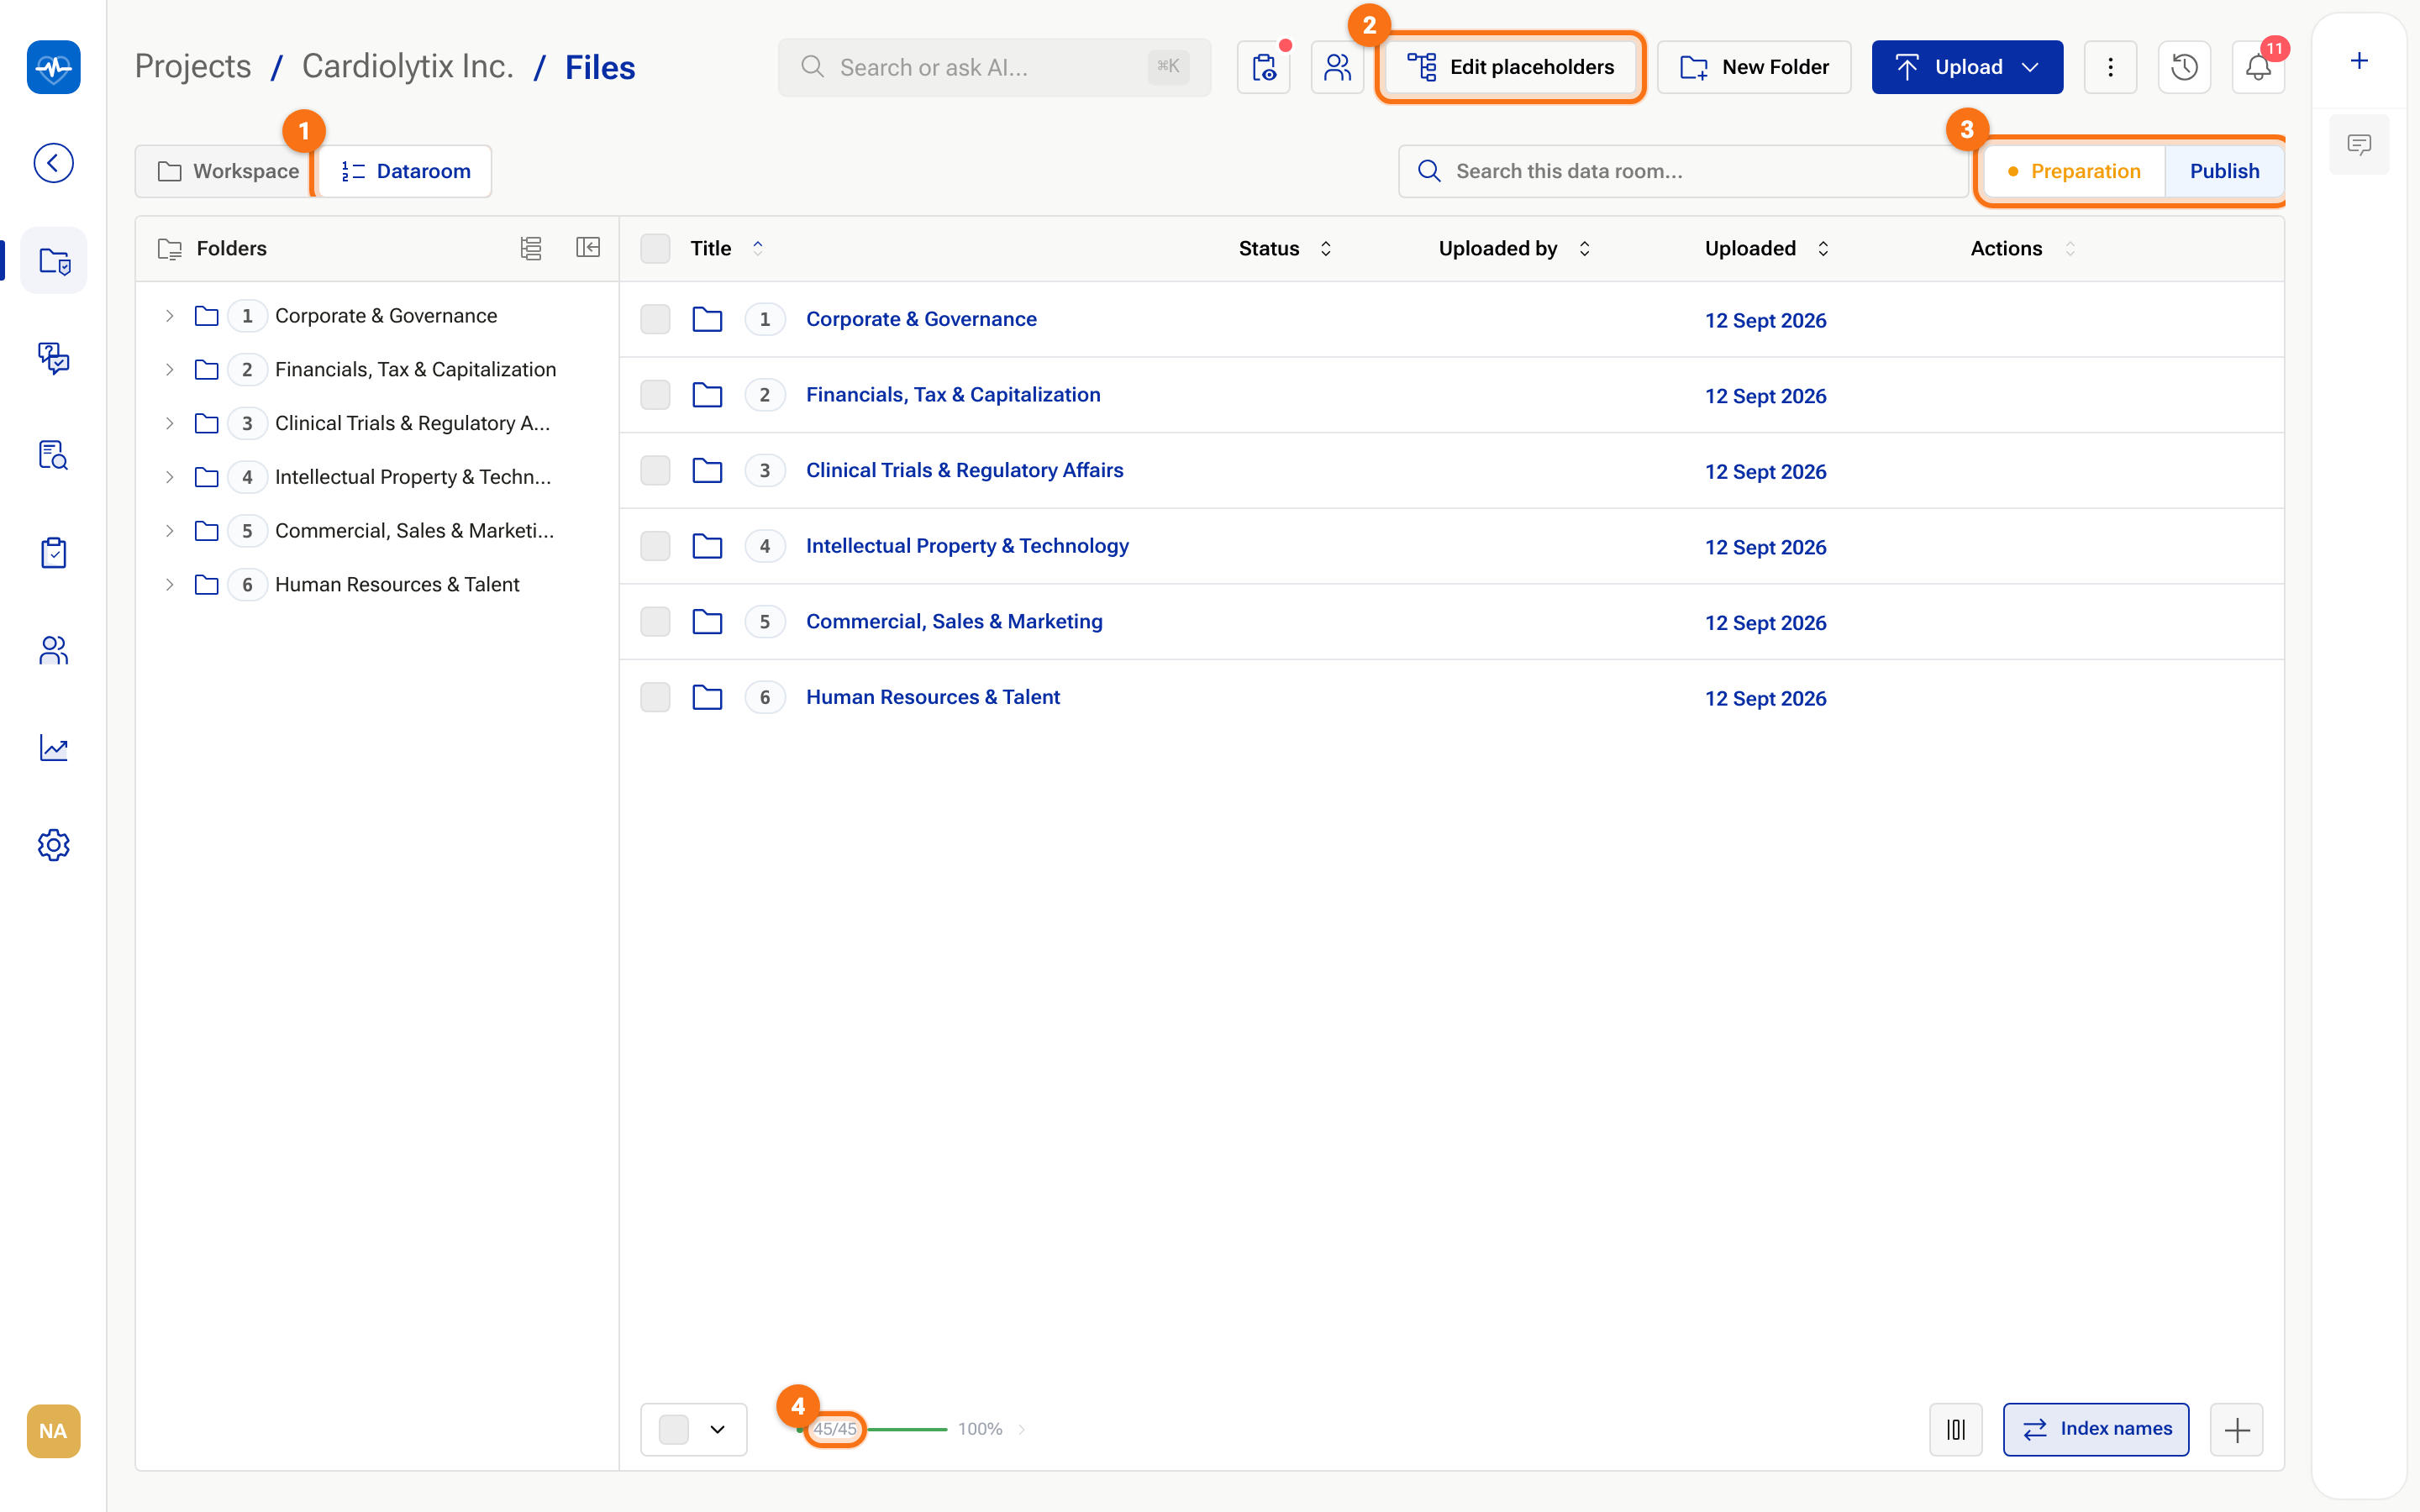
Task: Check the Financials, Tax & Capitalization row checkbox
Action: (x=655, y=395)
